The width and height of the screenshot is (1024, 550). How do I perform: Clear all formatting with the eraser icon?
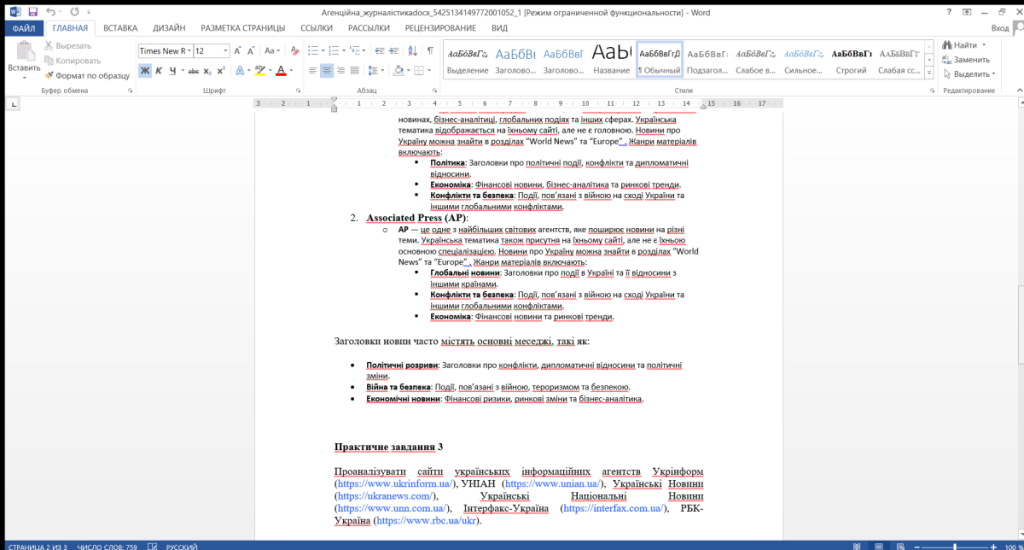[295, 51]
